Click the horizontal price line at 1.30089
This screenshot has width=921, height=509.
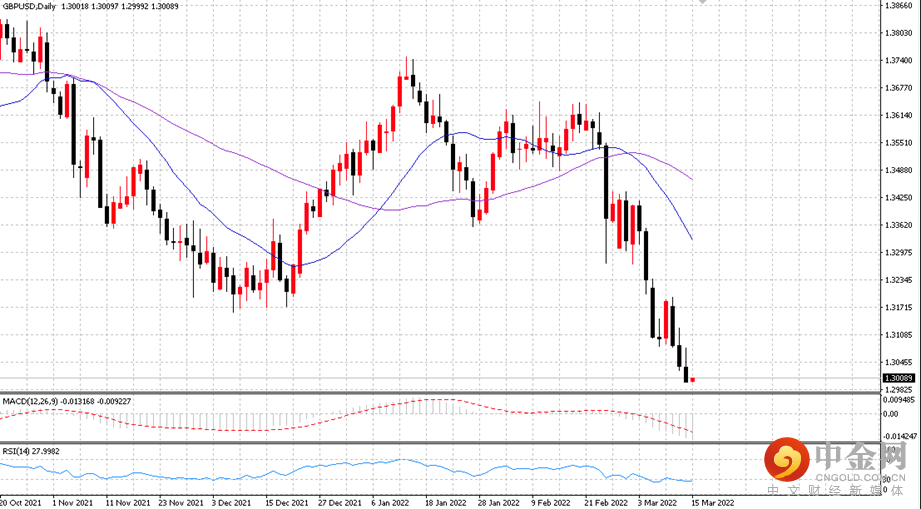pos(441,378)
